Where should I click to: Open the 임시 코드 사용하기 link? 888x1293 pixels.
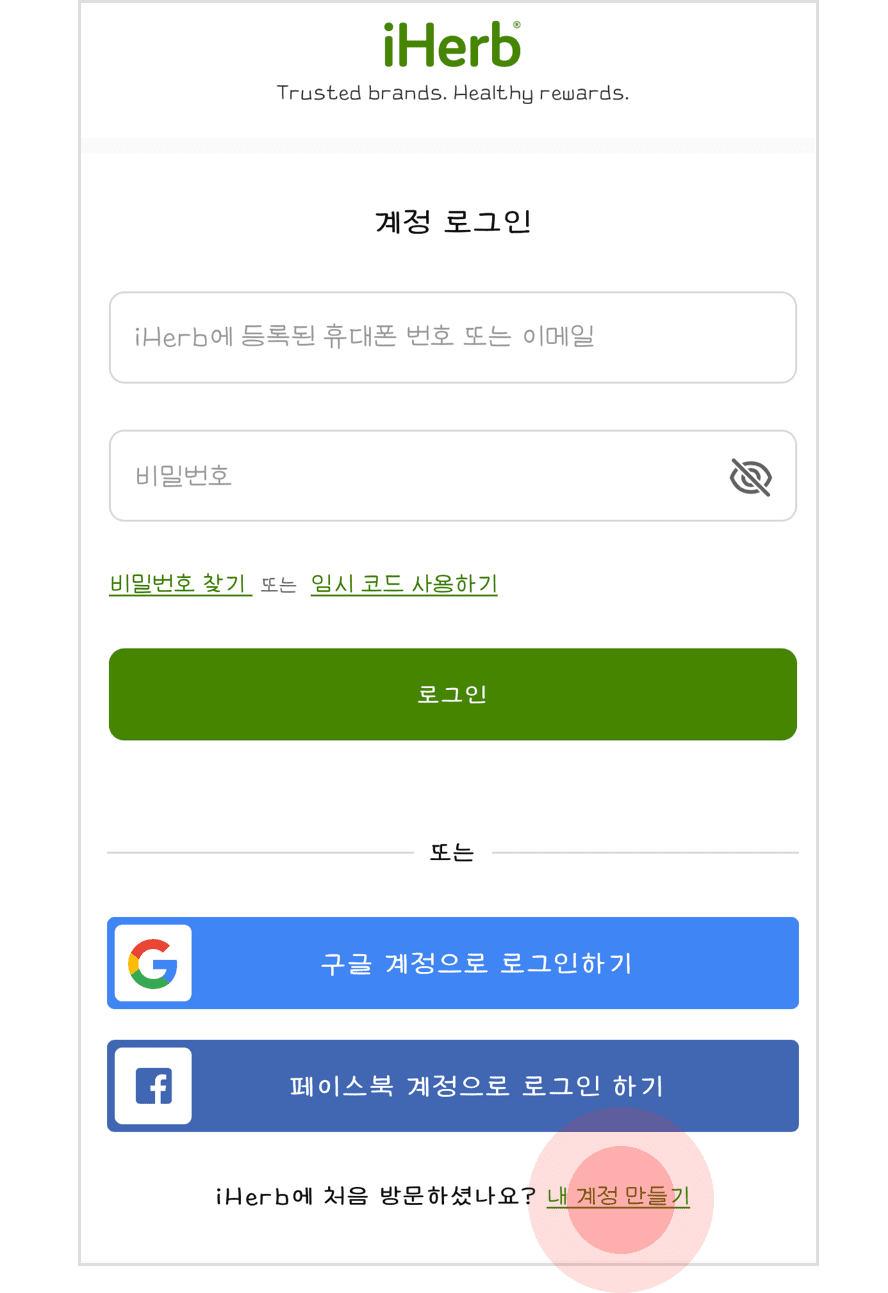pyautogui.click(x=404, y=584)
